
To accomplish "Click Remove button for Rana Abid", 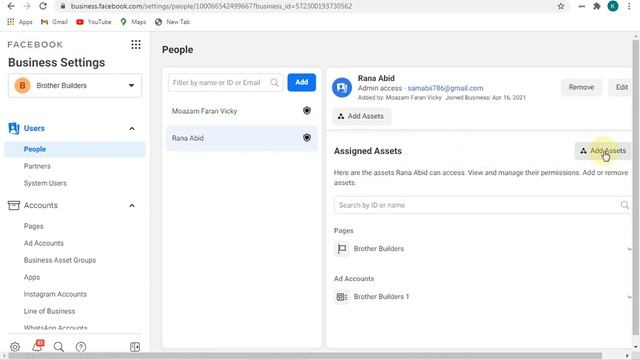I will 581,87.
